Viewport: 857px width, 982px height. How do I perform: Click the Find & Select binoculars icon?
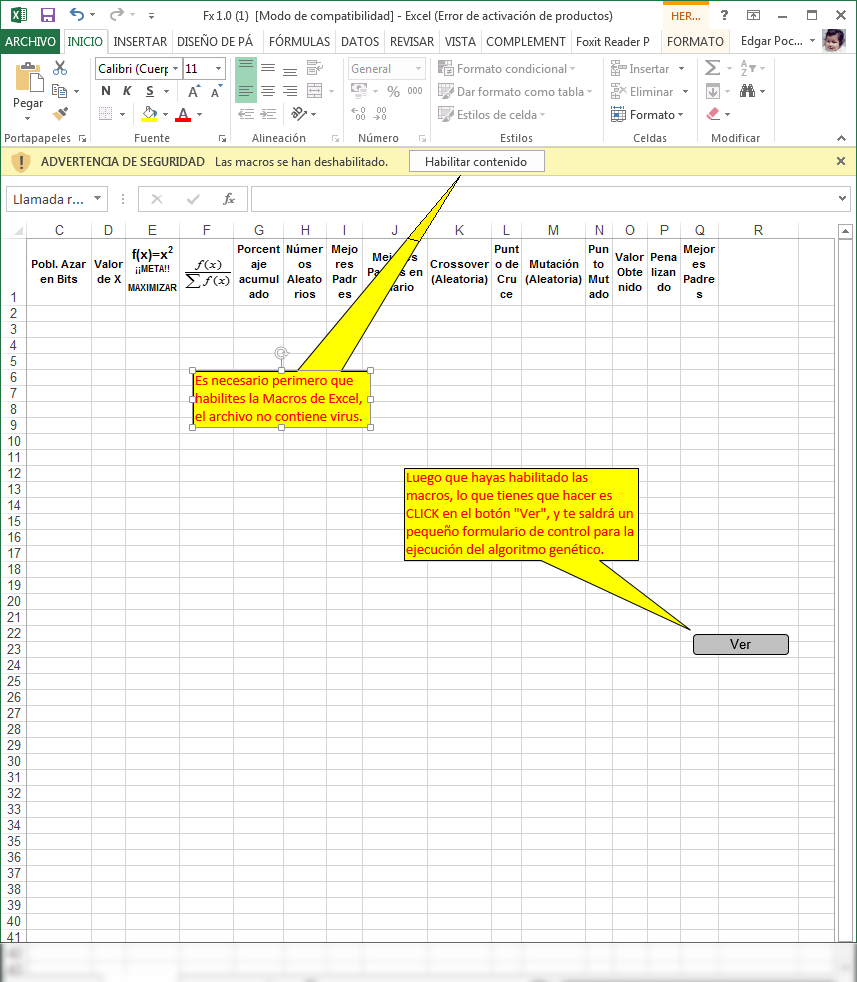tap(749, 91)
